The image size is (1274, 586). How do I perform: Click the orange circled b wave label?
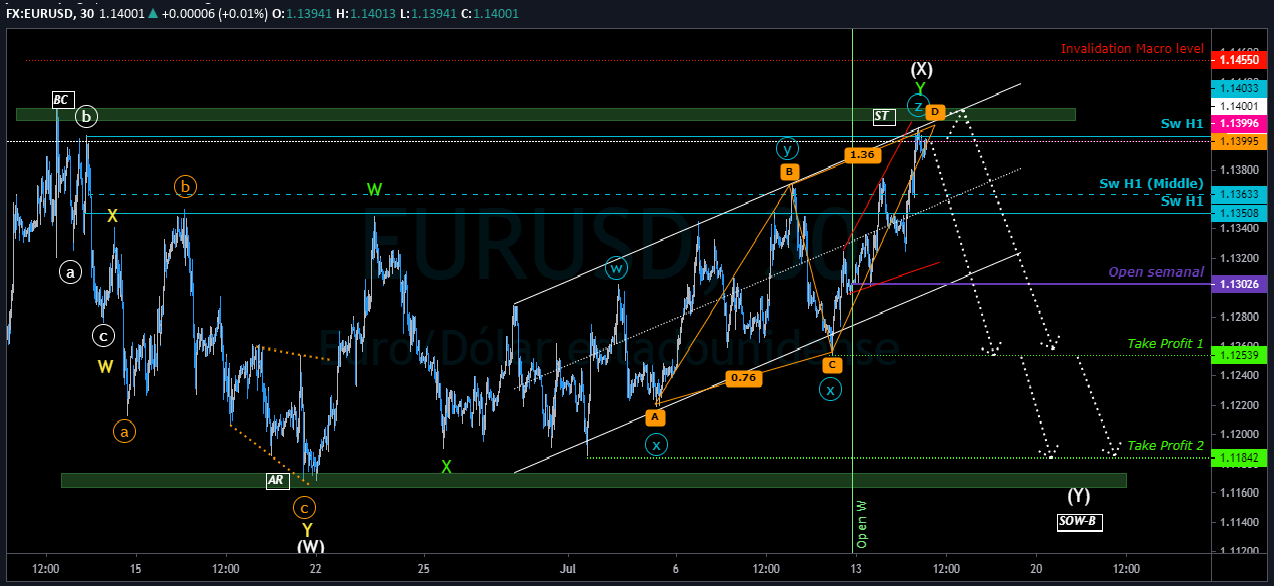pyautogui.click(x=185, y=186)
